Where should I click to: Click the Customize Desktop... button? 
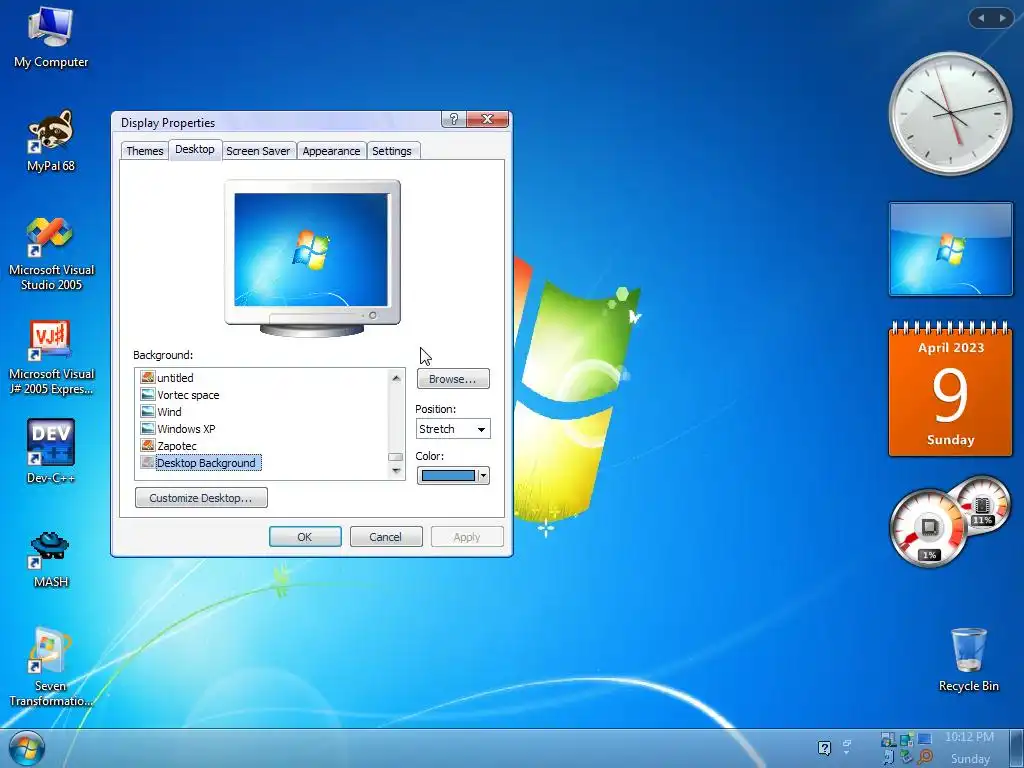coord(201,498)
